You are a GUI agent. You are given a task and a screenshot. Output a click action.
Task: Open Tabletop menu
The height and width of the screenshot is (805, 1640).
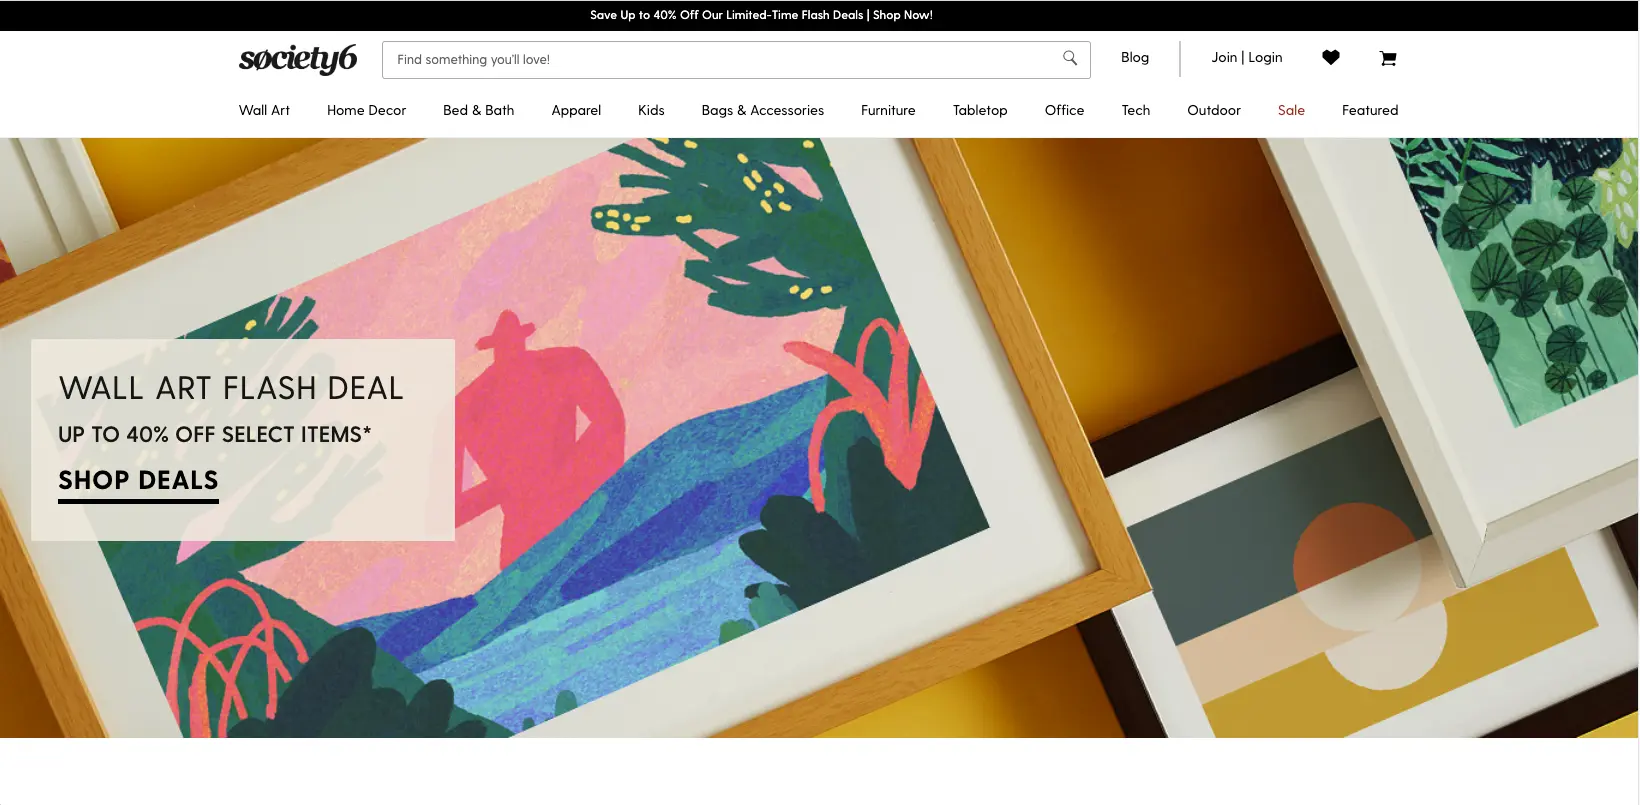pos(980,110)
